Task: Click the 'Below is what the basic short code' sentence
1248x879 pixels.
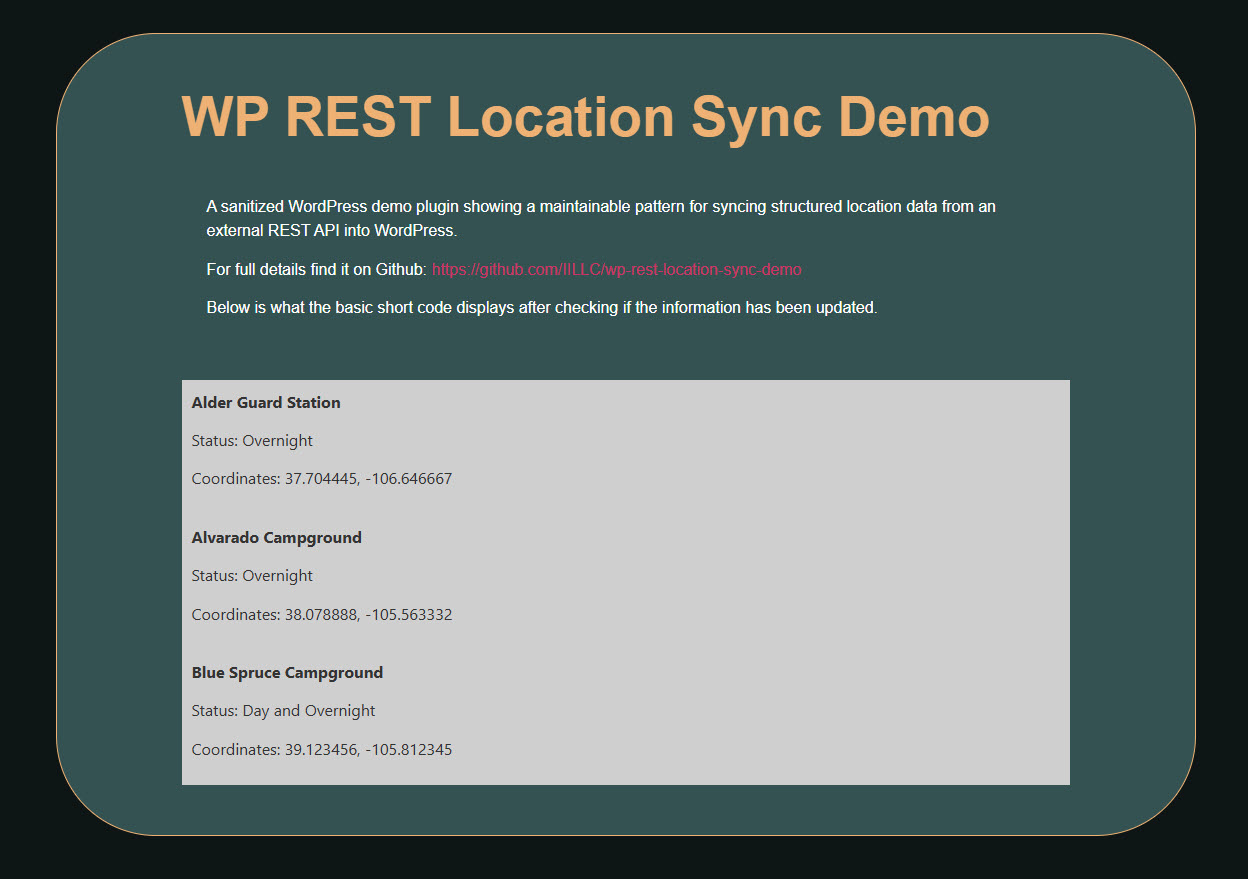Action: click(542, 307)
